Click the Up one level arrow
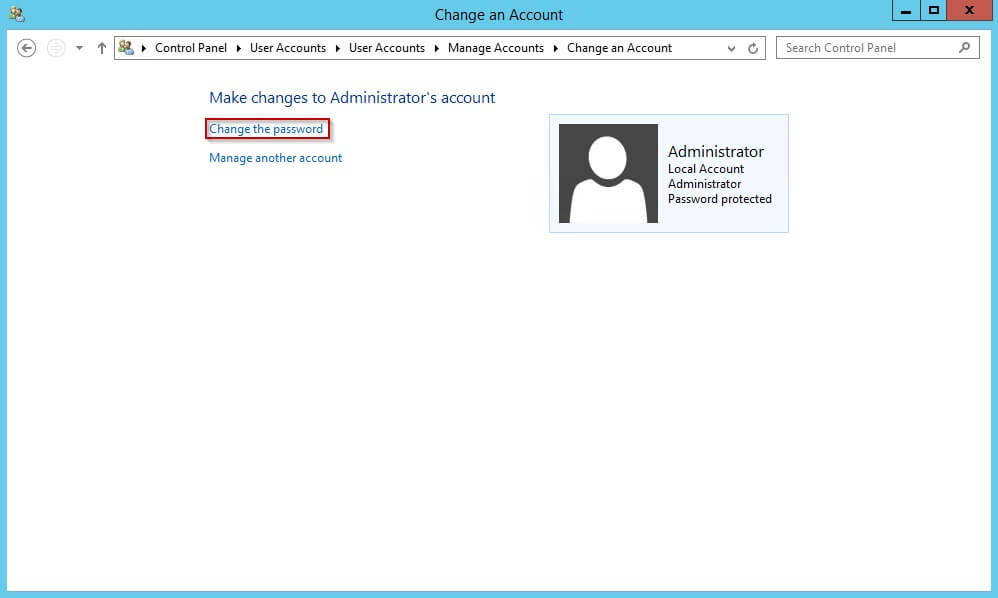 tap(101, 47)
